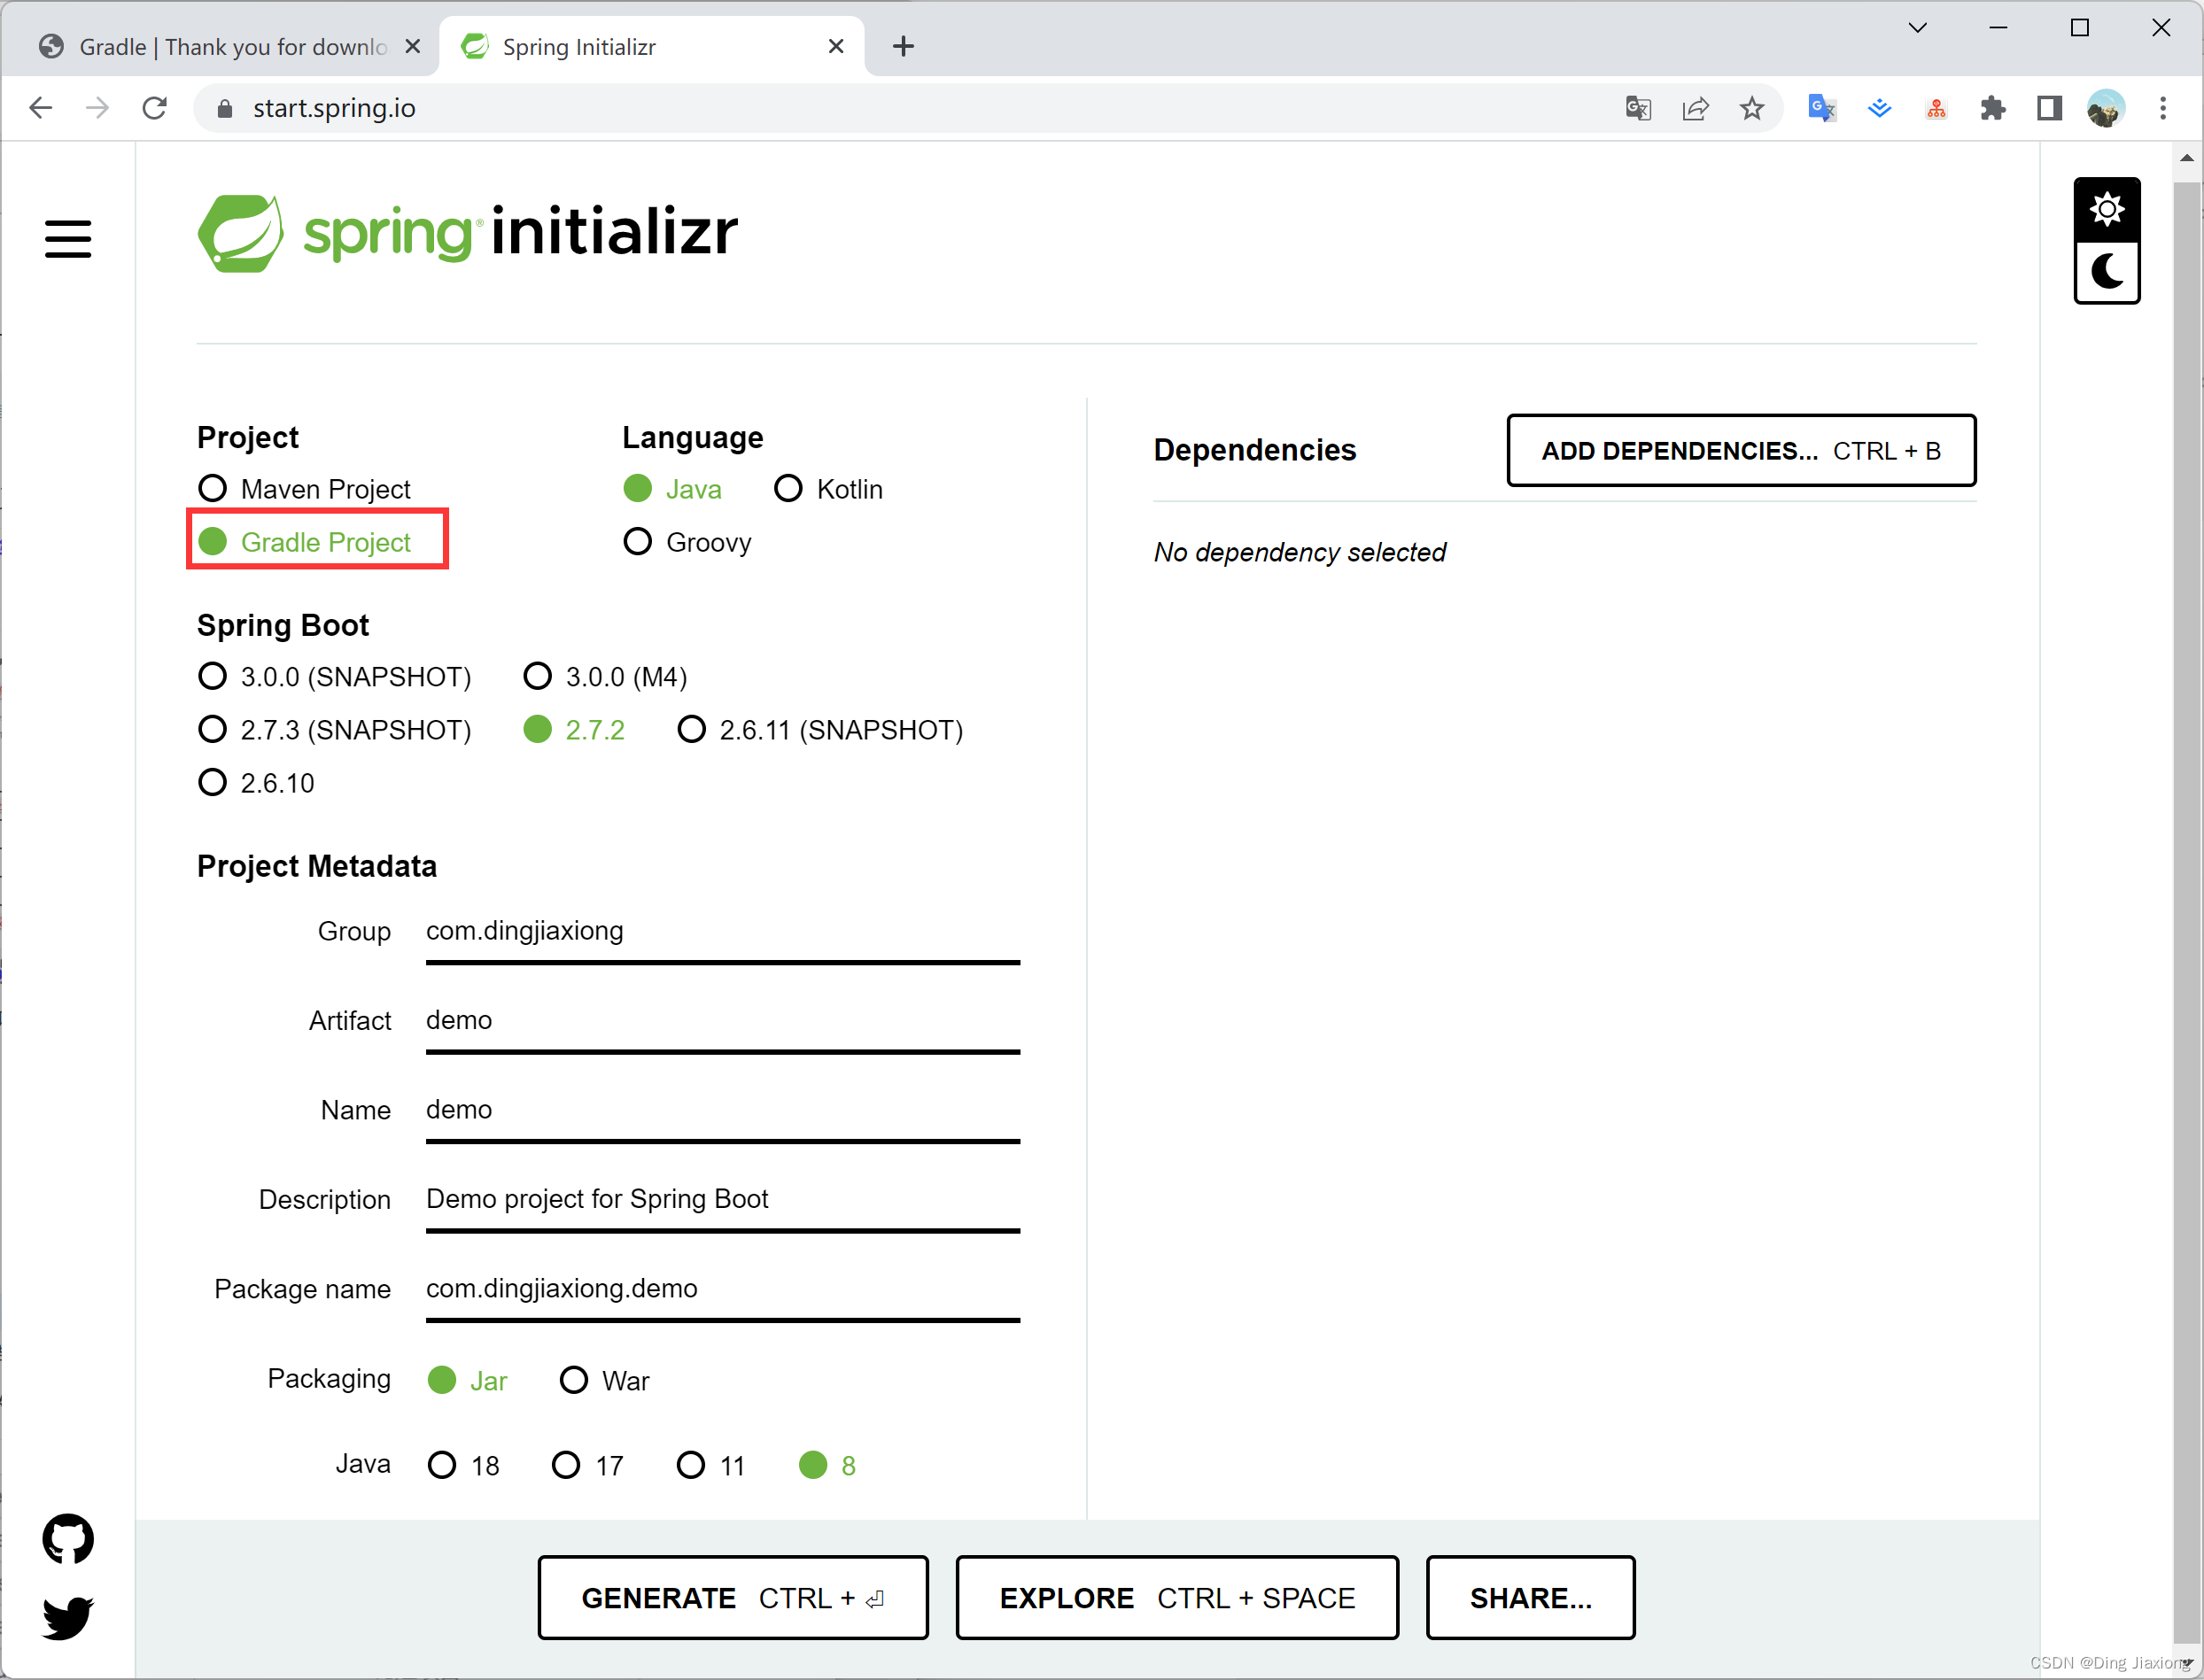Image resolution: width=2204 pixels, height=1680 pixels.
Task: Open the hamburger side menu
Action: click(x=68, y=239)
